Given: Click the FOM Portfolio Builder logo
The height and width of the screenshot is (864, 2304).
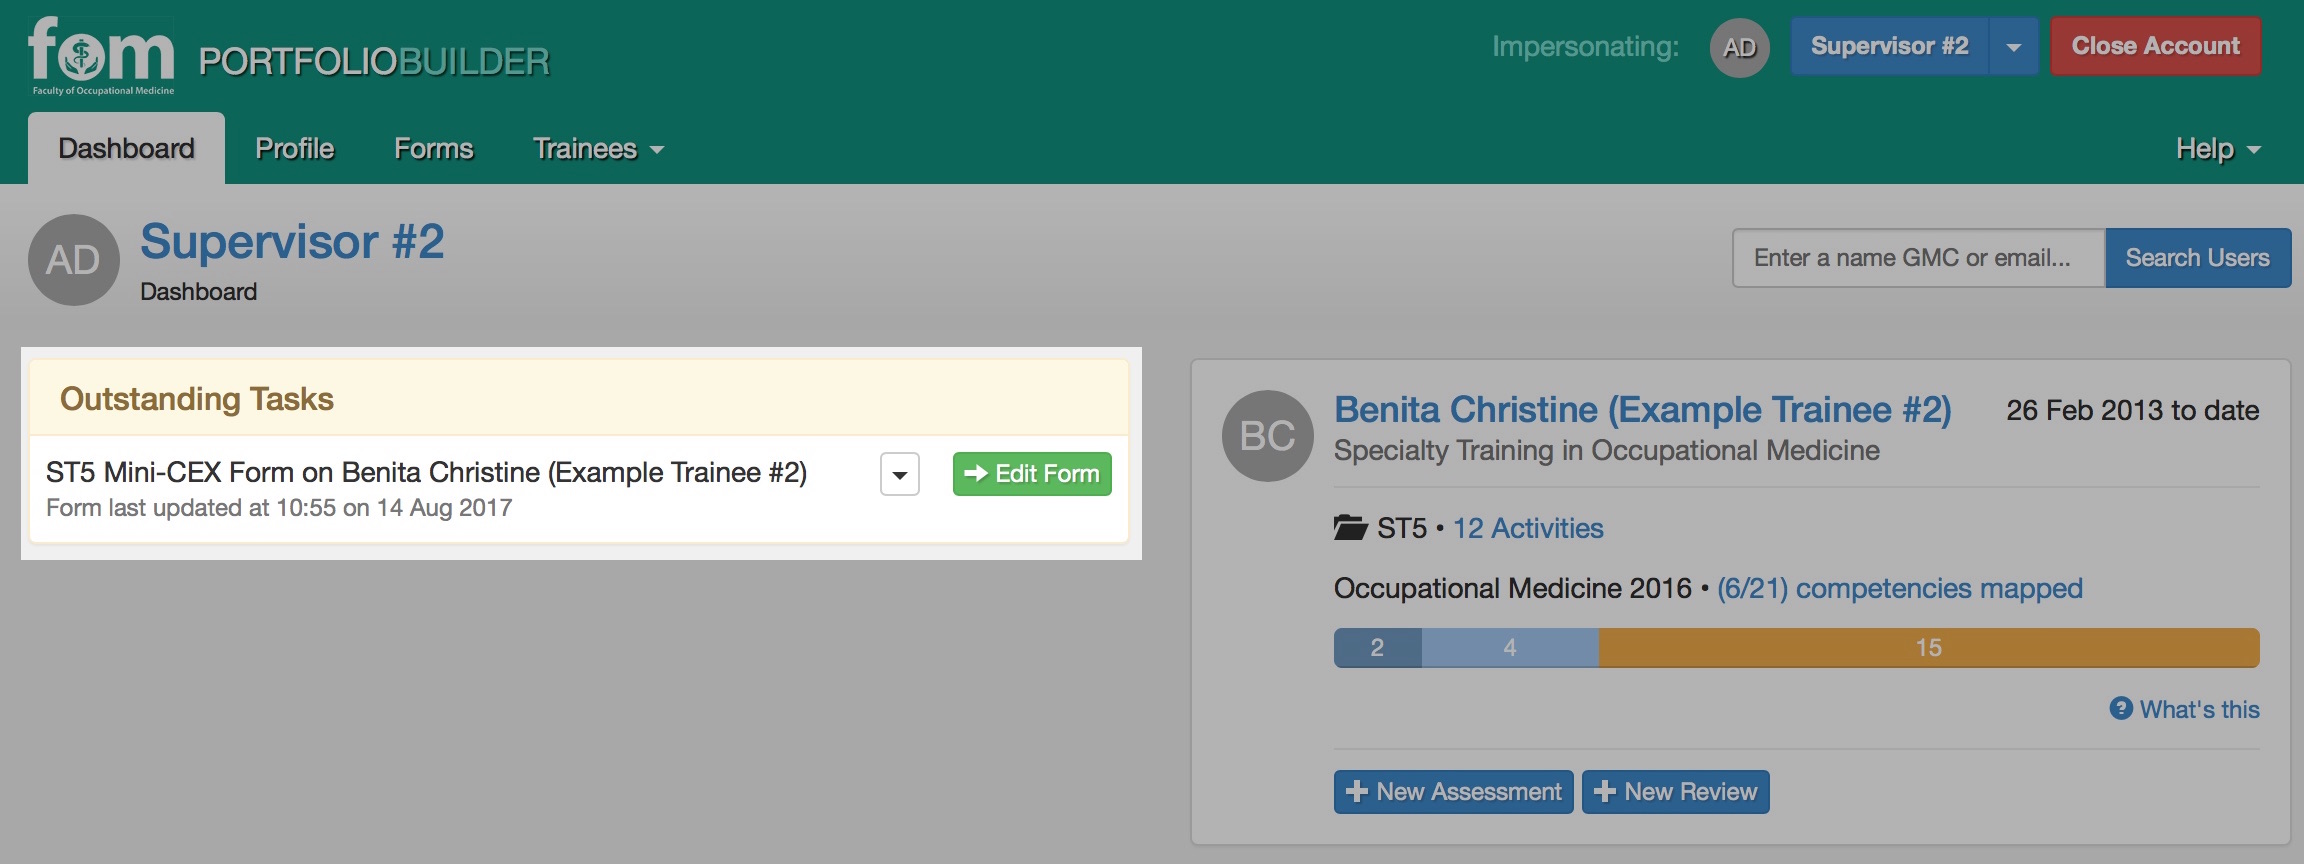Looking at the screenshot, I should tap(289, 55).
